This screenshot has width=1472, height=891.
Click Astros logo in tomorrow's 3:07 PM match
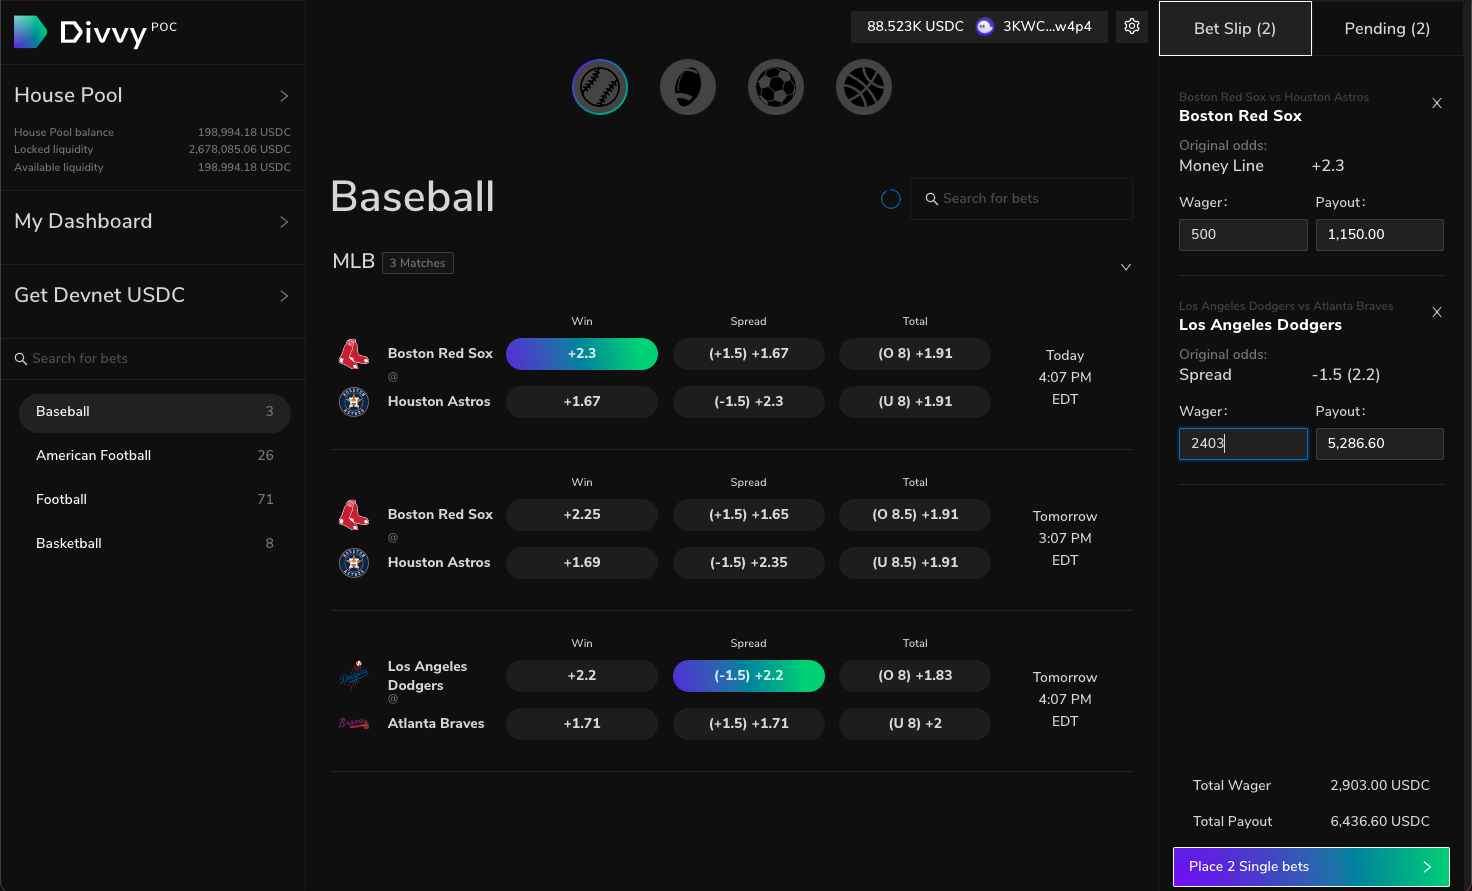pos(354,563)
